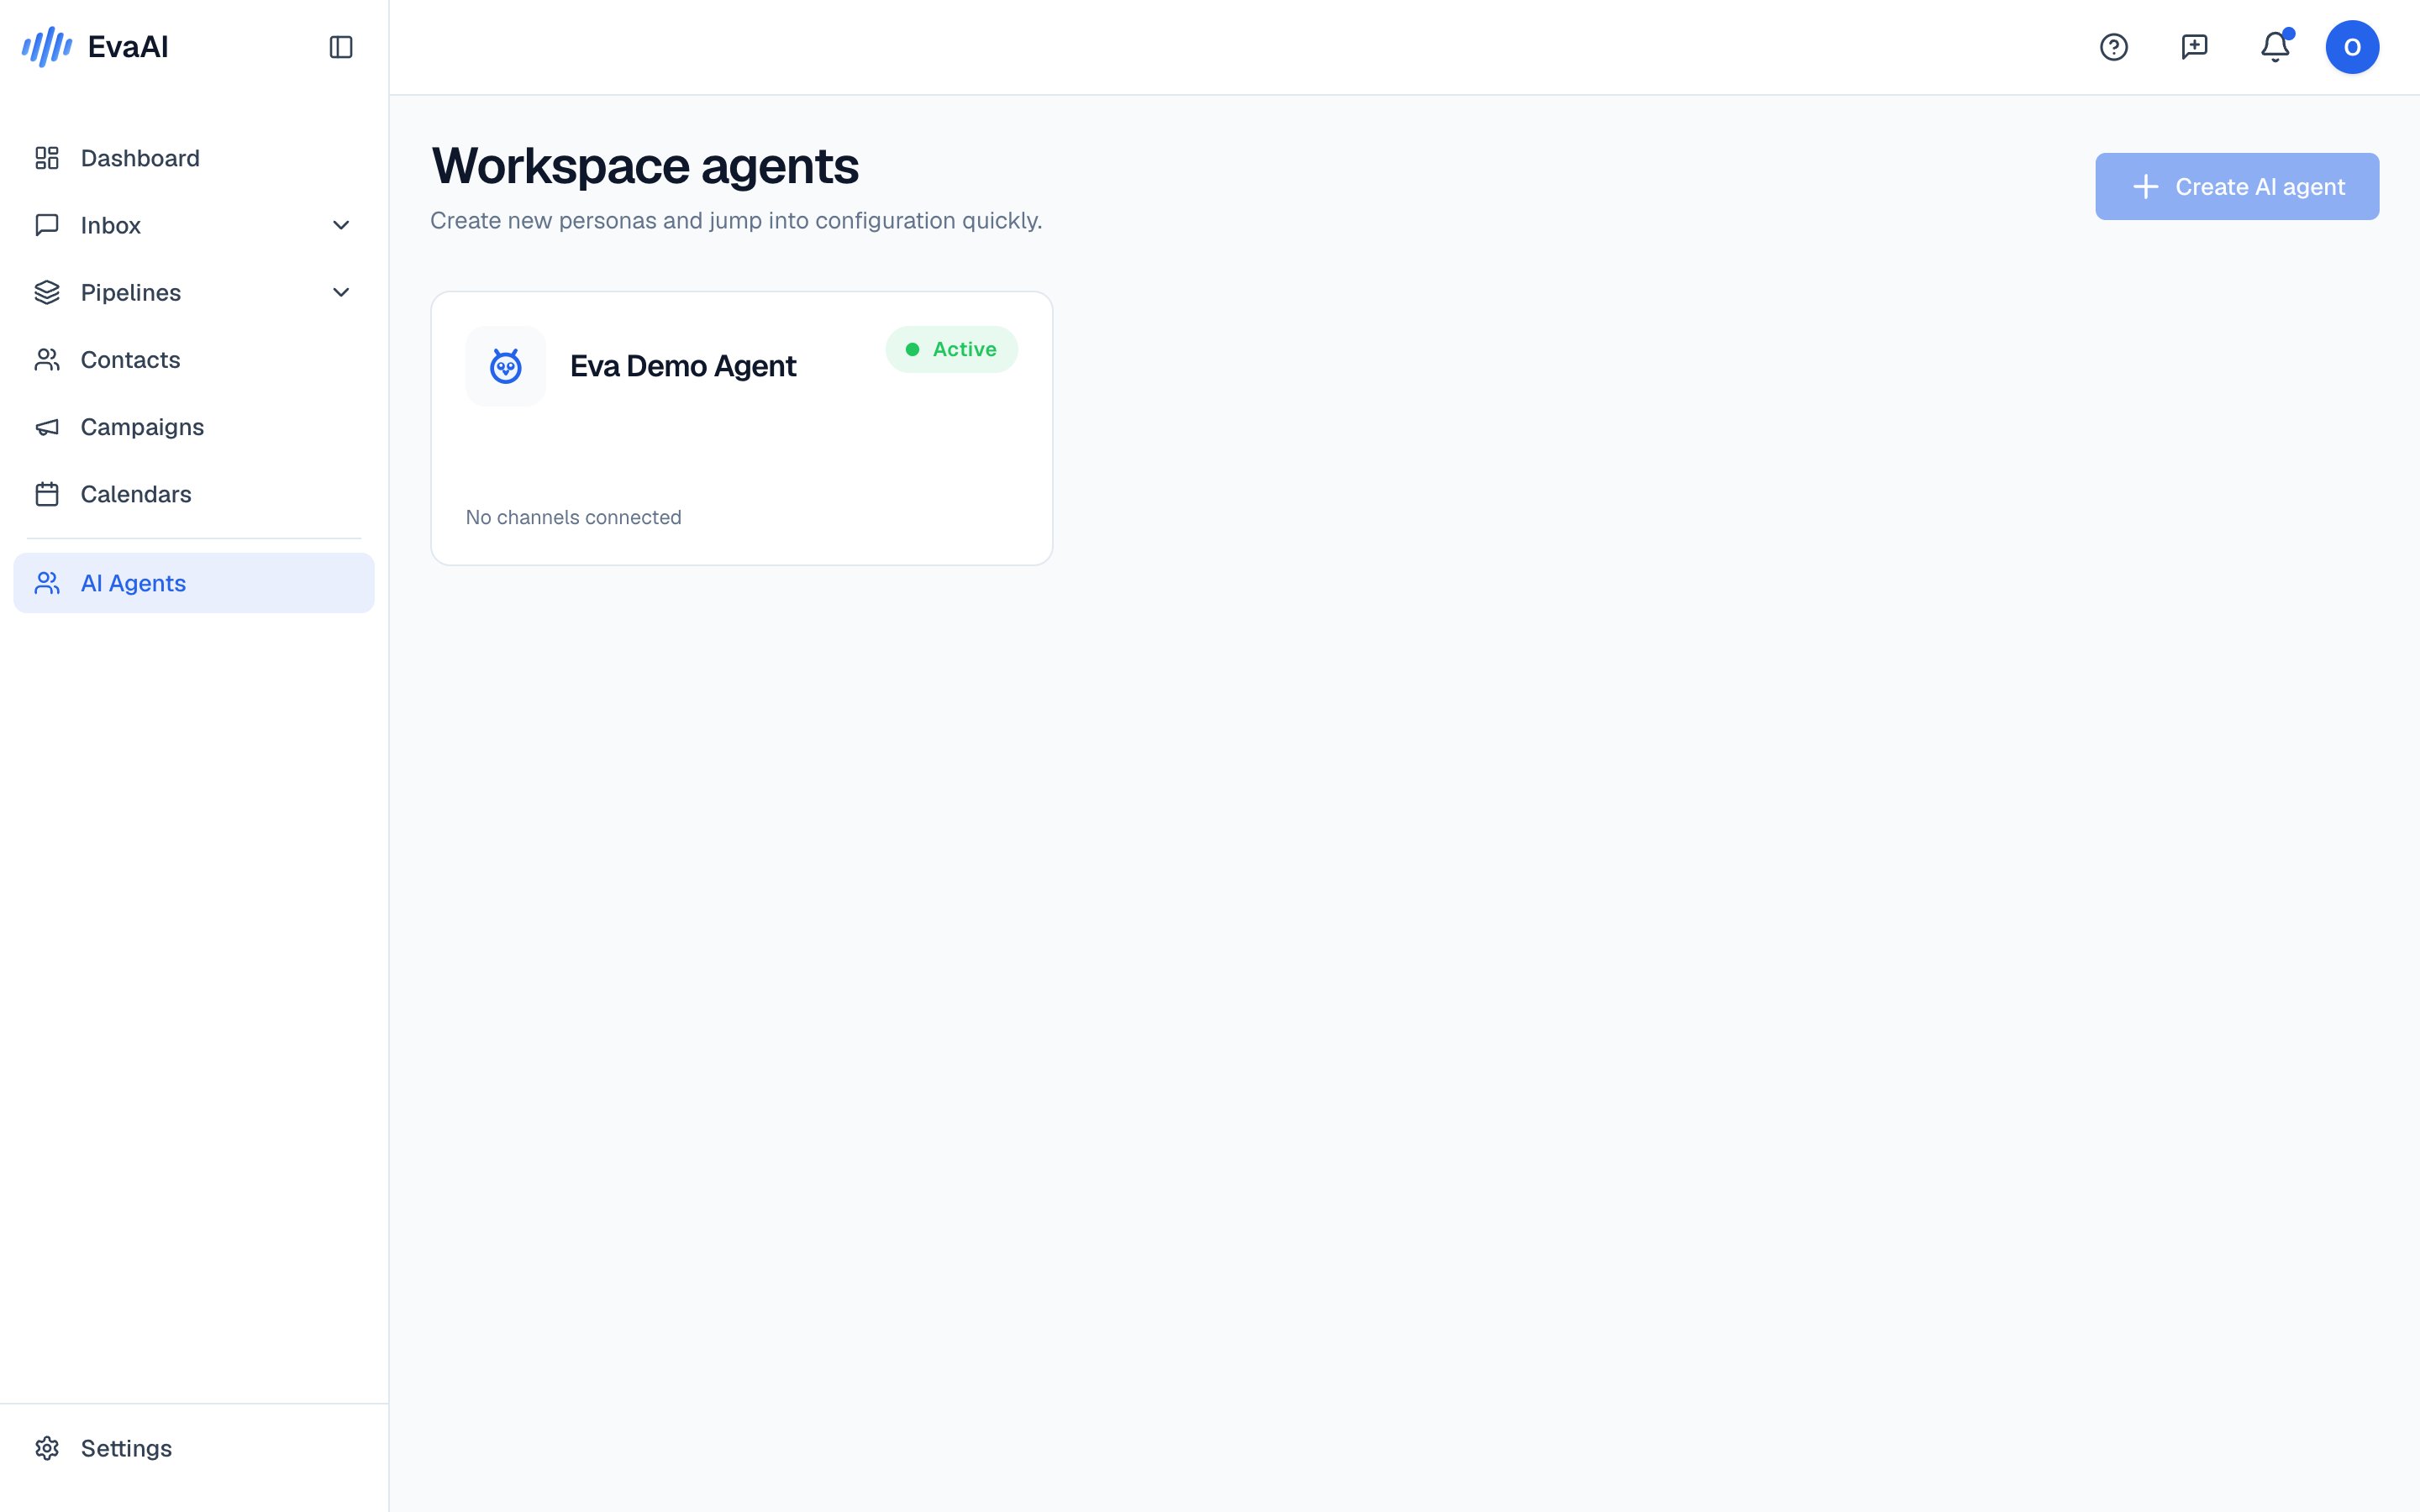Navigate to Contacts
This screenshot has height=1512, width=2420.
pyautogui.click(x=194, y=360)
